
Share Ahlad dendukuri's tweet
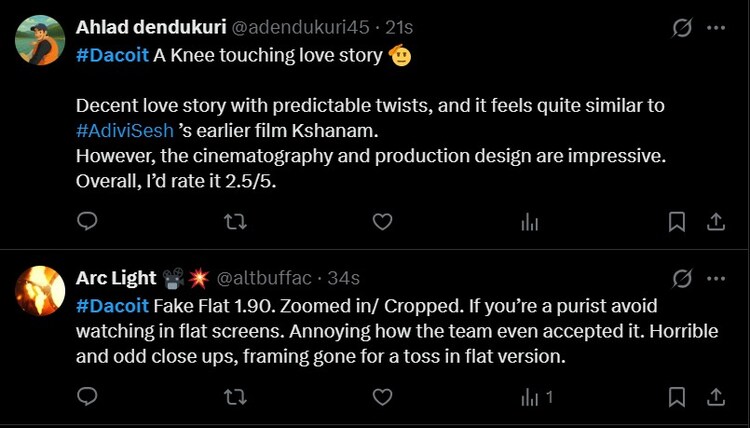pos(716,222)
